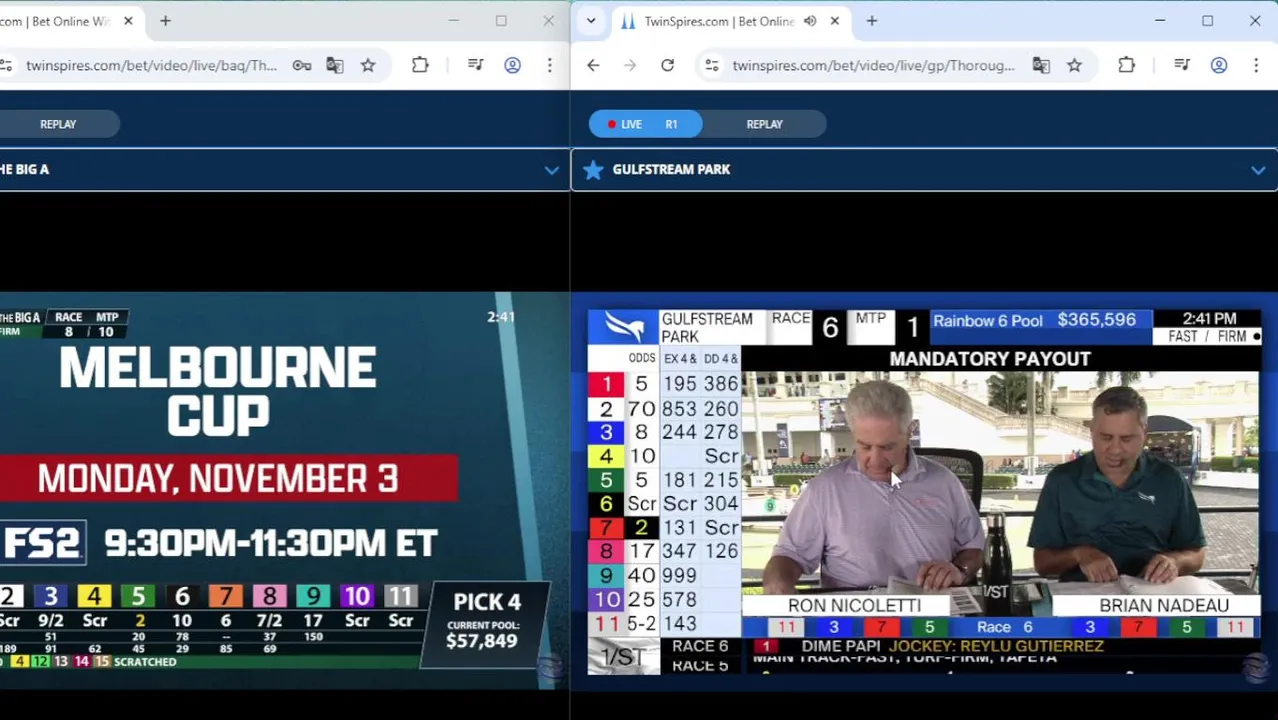Click the 'PICK 4' pool label

click(487, 602)
